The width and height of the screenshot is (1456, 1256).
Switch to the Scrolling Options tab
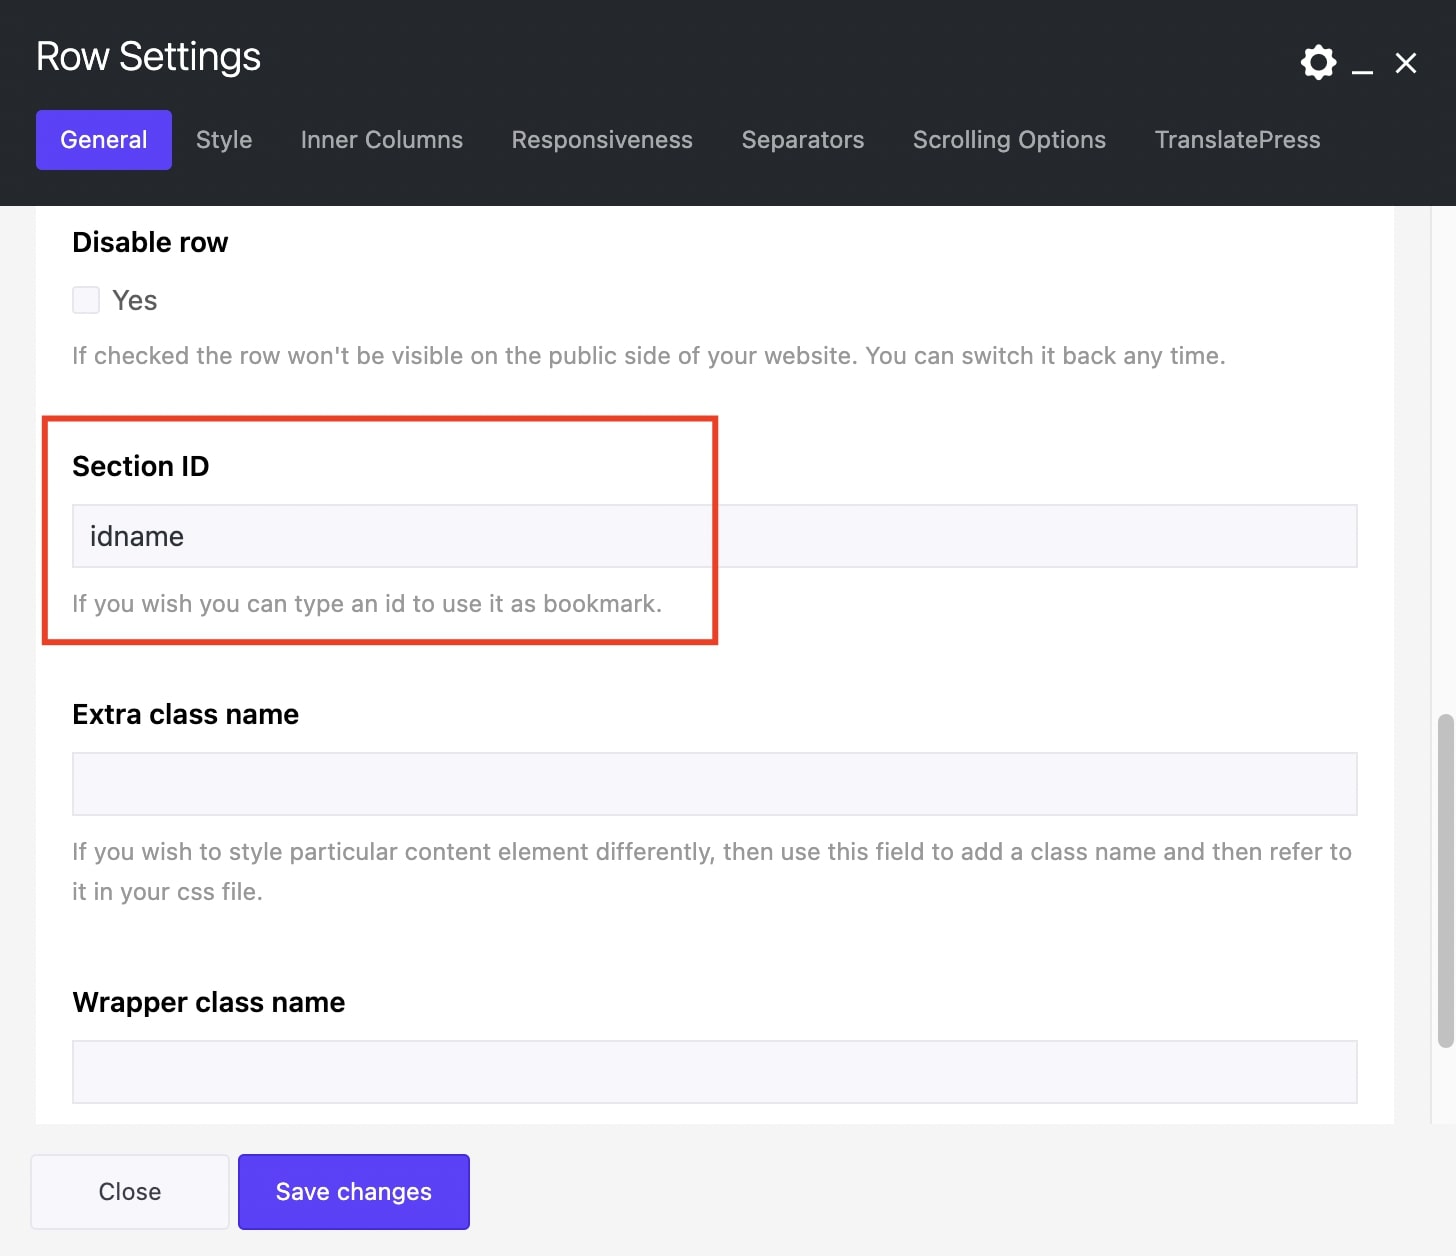point(1009,140)
